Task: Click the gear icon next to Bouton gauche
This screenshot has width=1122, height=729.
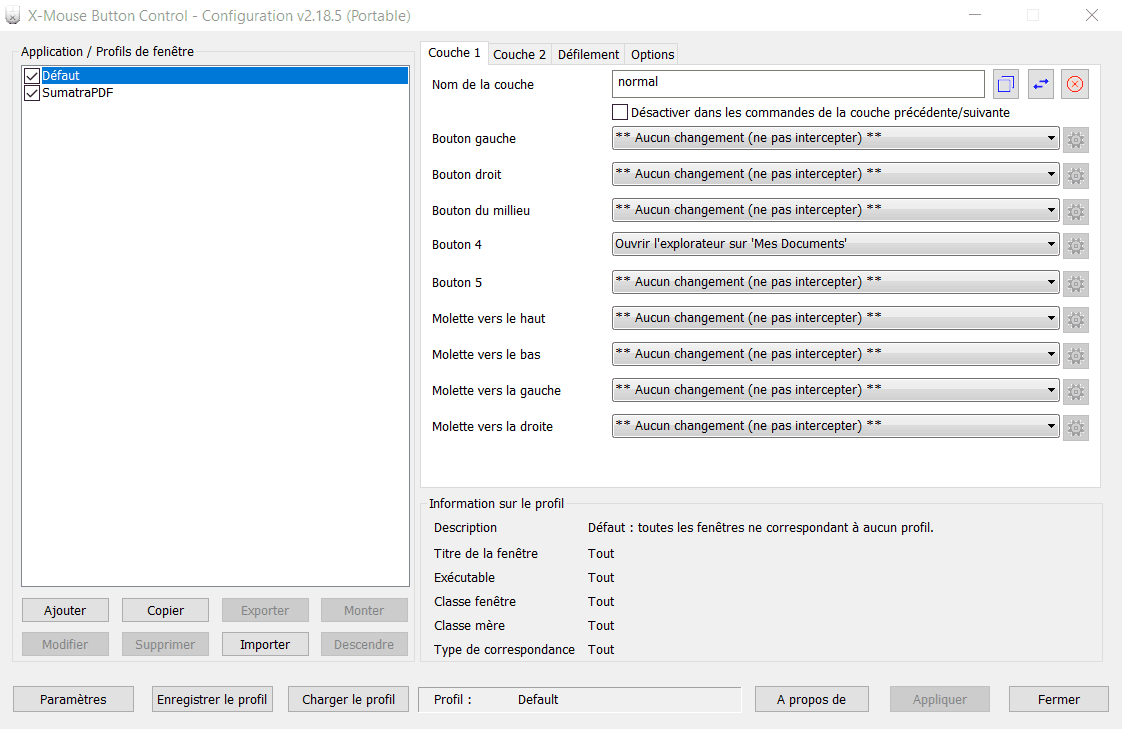Action: click(x=1076, y=140)
